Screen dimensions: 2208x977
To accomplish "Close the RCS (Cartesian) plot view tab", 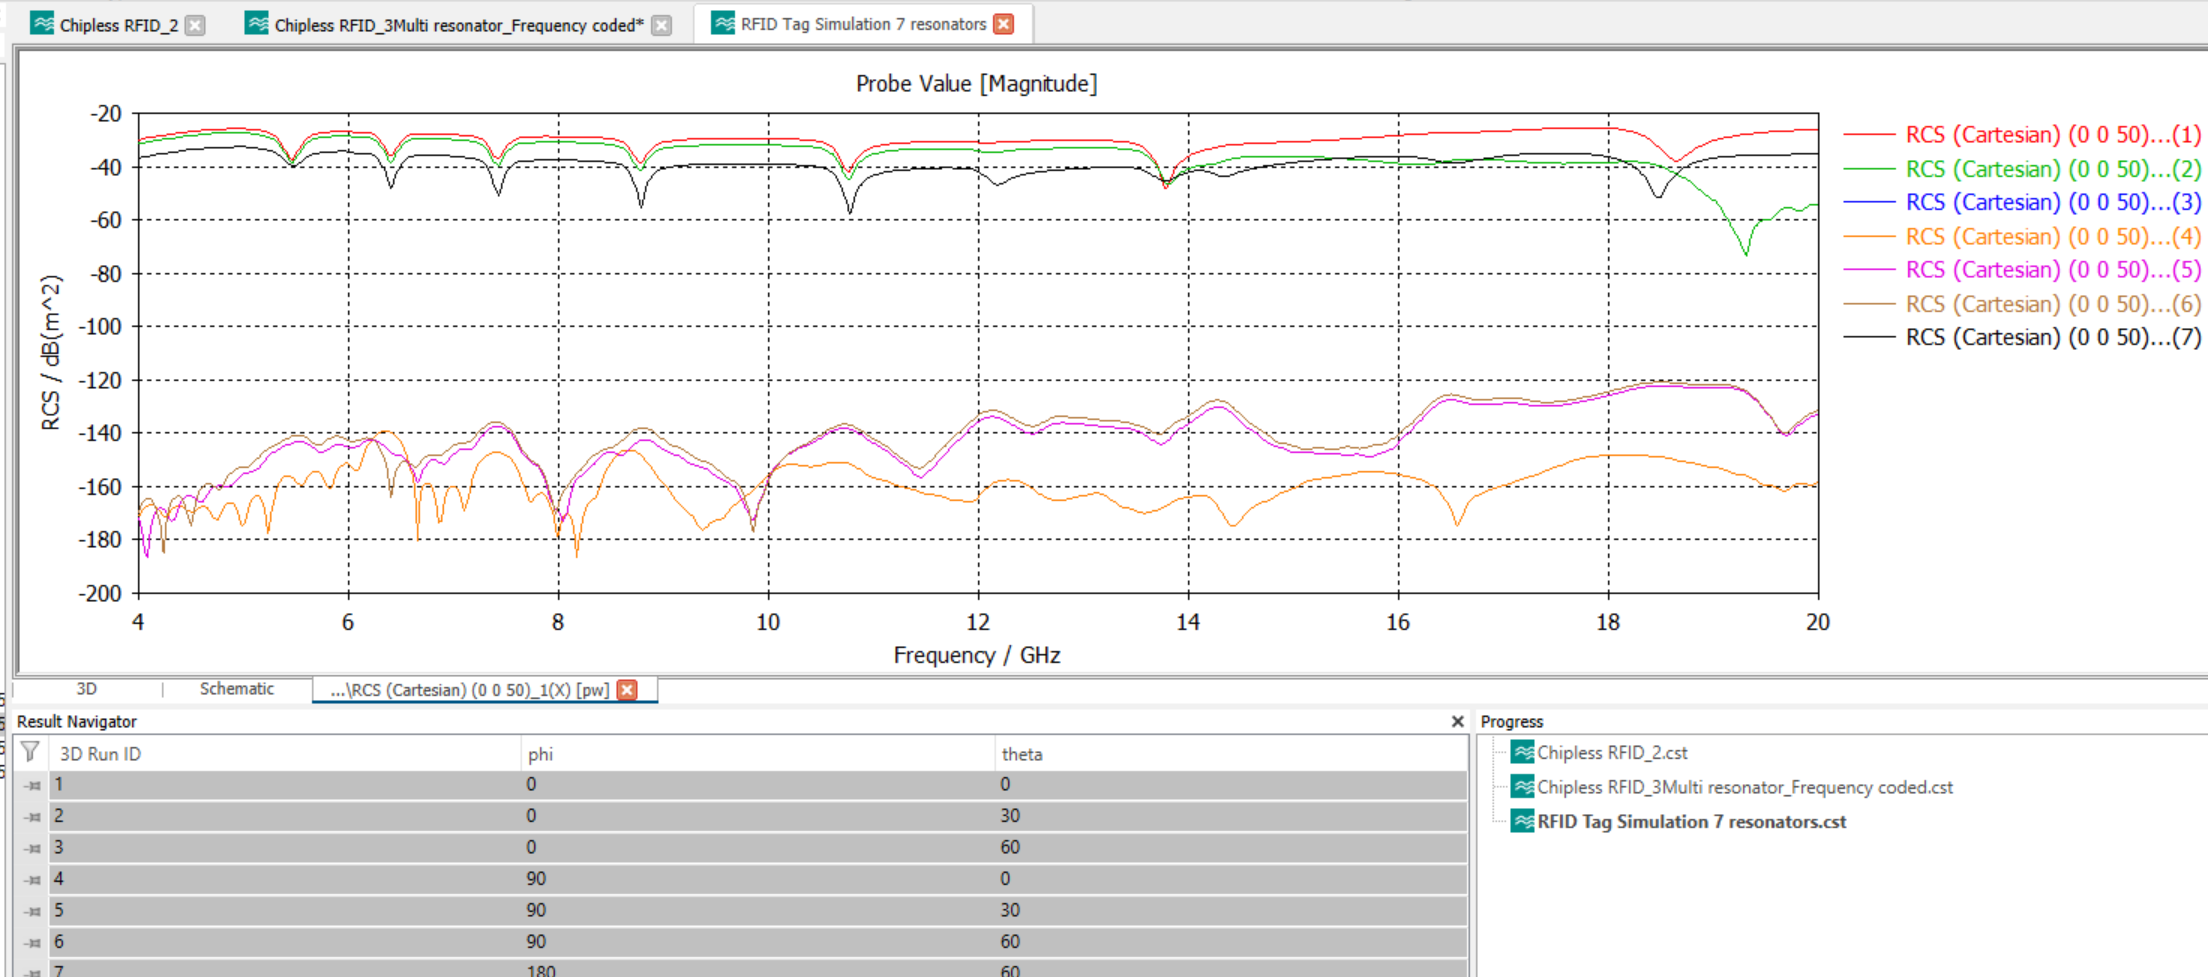I will pyautogui.click(x=627, y=690).
